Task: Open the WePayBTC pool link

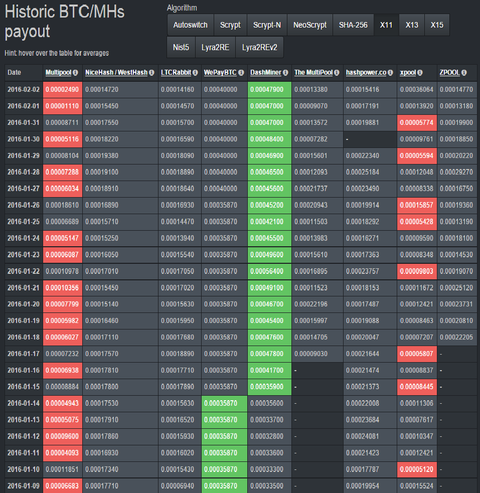Action: [x=220, y=73]
